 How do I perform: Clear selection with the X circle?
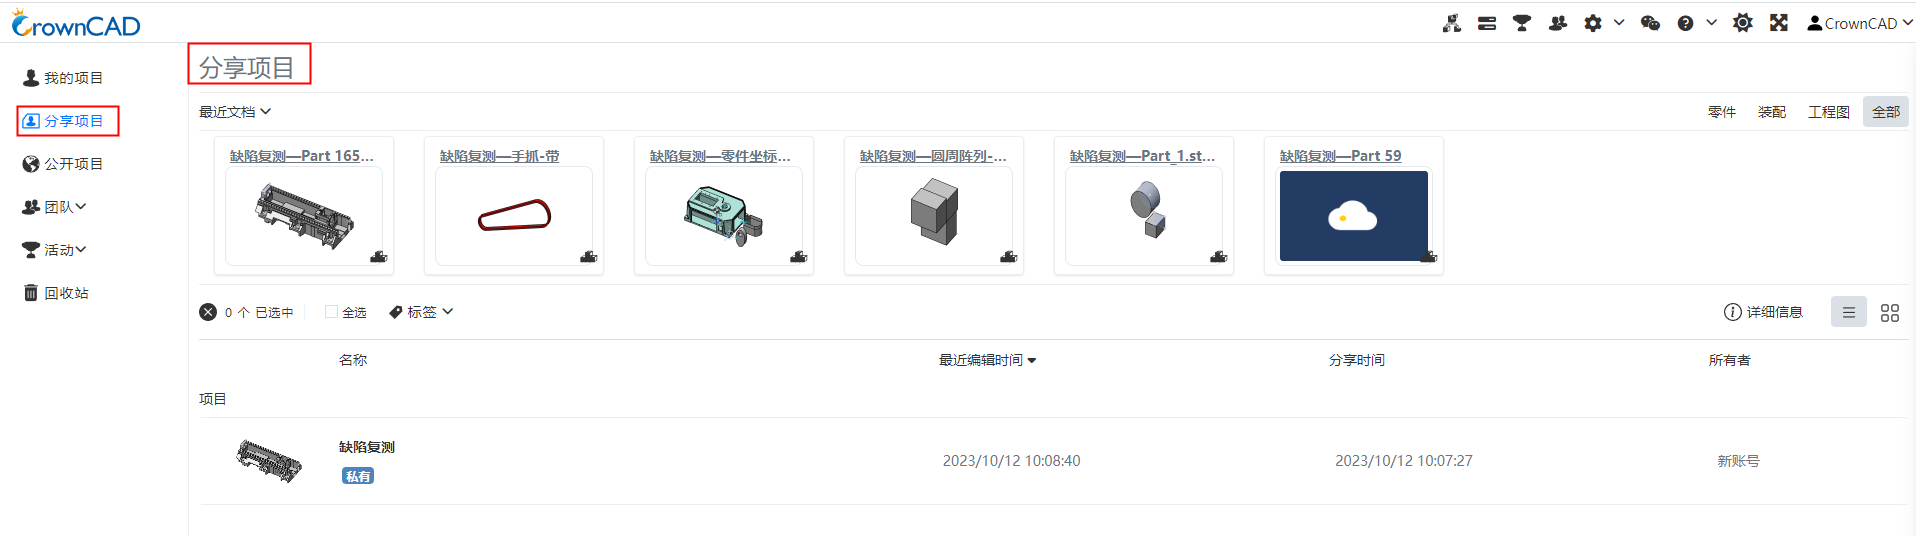coord(208,312)
